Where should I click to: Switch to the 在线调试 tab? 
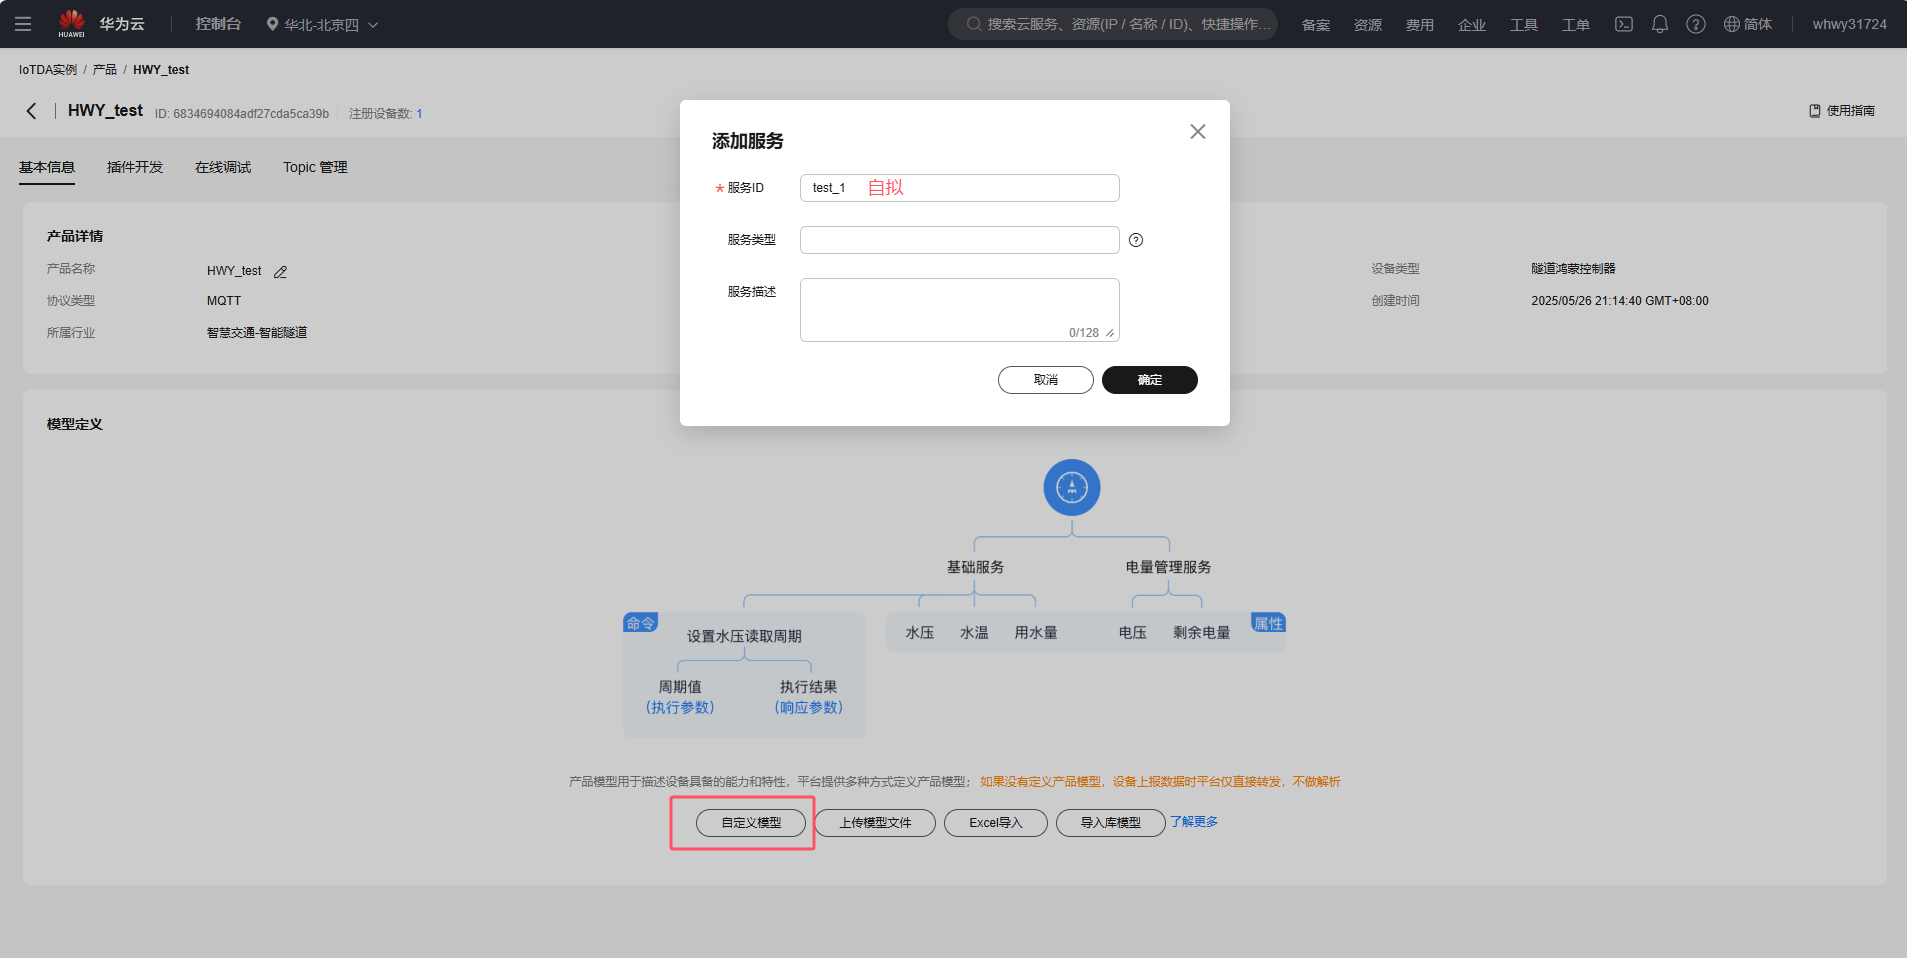point(223,167)
